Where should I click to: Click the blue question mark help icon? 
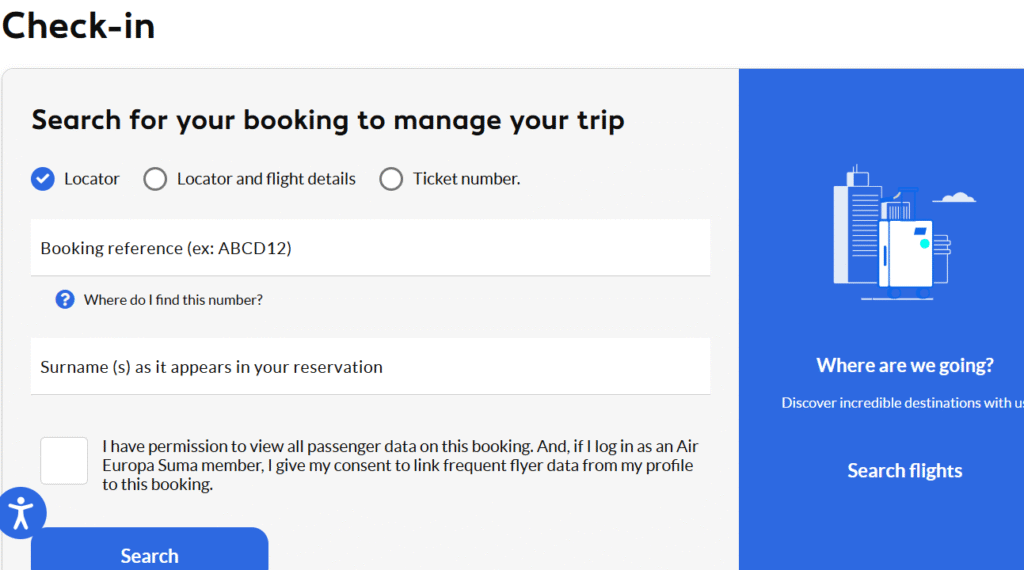[x=65, y=299]
